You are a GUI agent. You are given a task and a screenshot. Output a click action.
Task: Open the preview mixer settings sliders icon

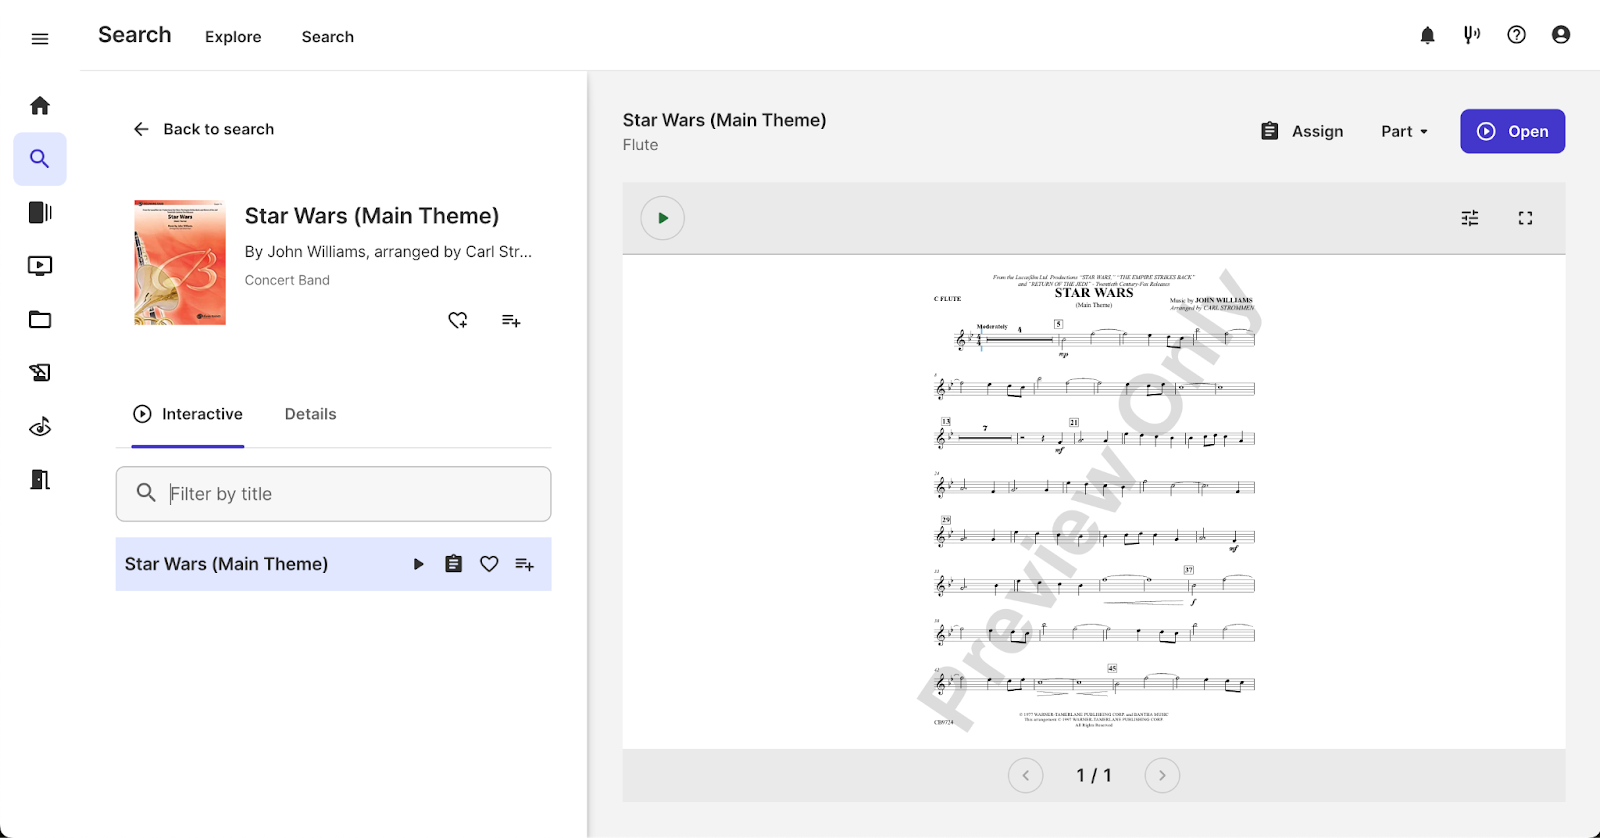(x=1470, y=218)
